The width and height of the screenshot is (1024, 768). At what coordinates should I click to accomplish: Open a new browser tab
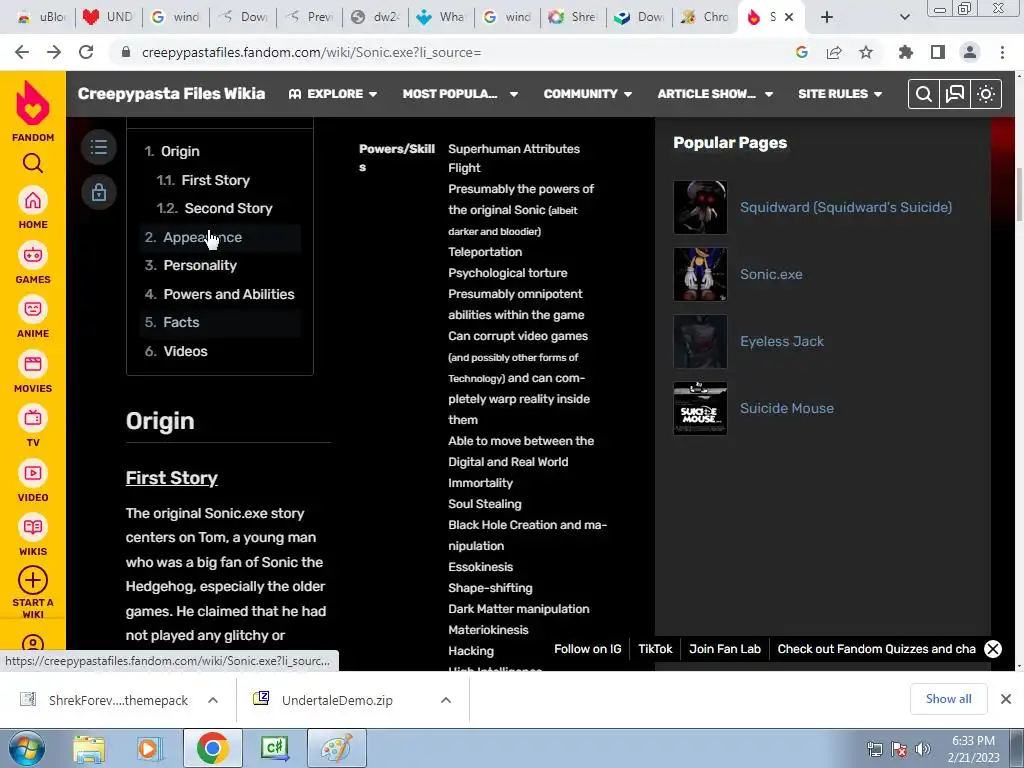click(827, 17)
